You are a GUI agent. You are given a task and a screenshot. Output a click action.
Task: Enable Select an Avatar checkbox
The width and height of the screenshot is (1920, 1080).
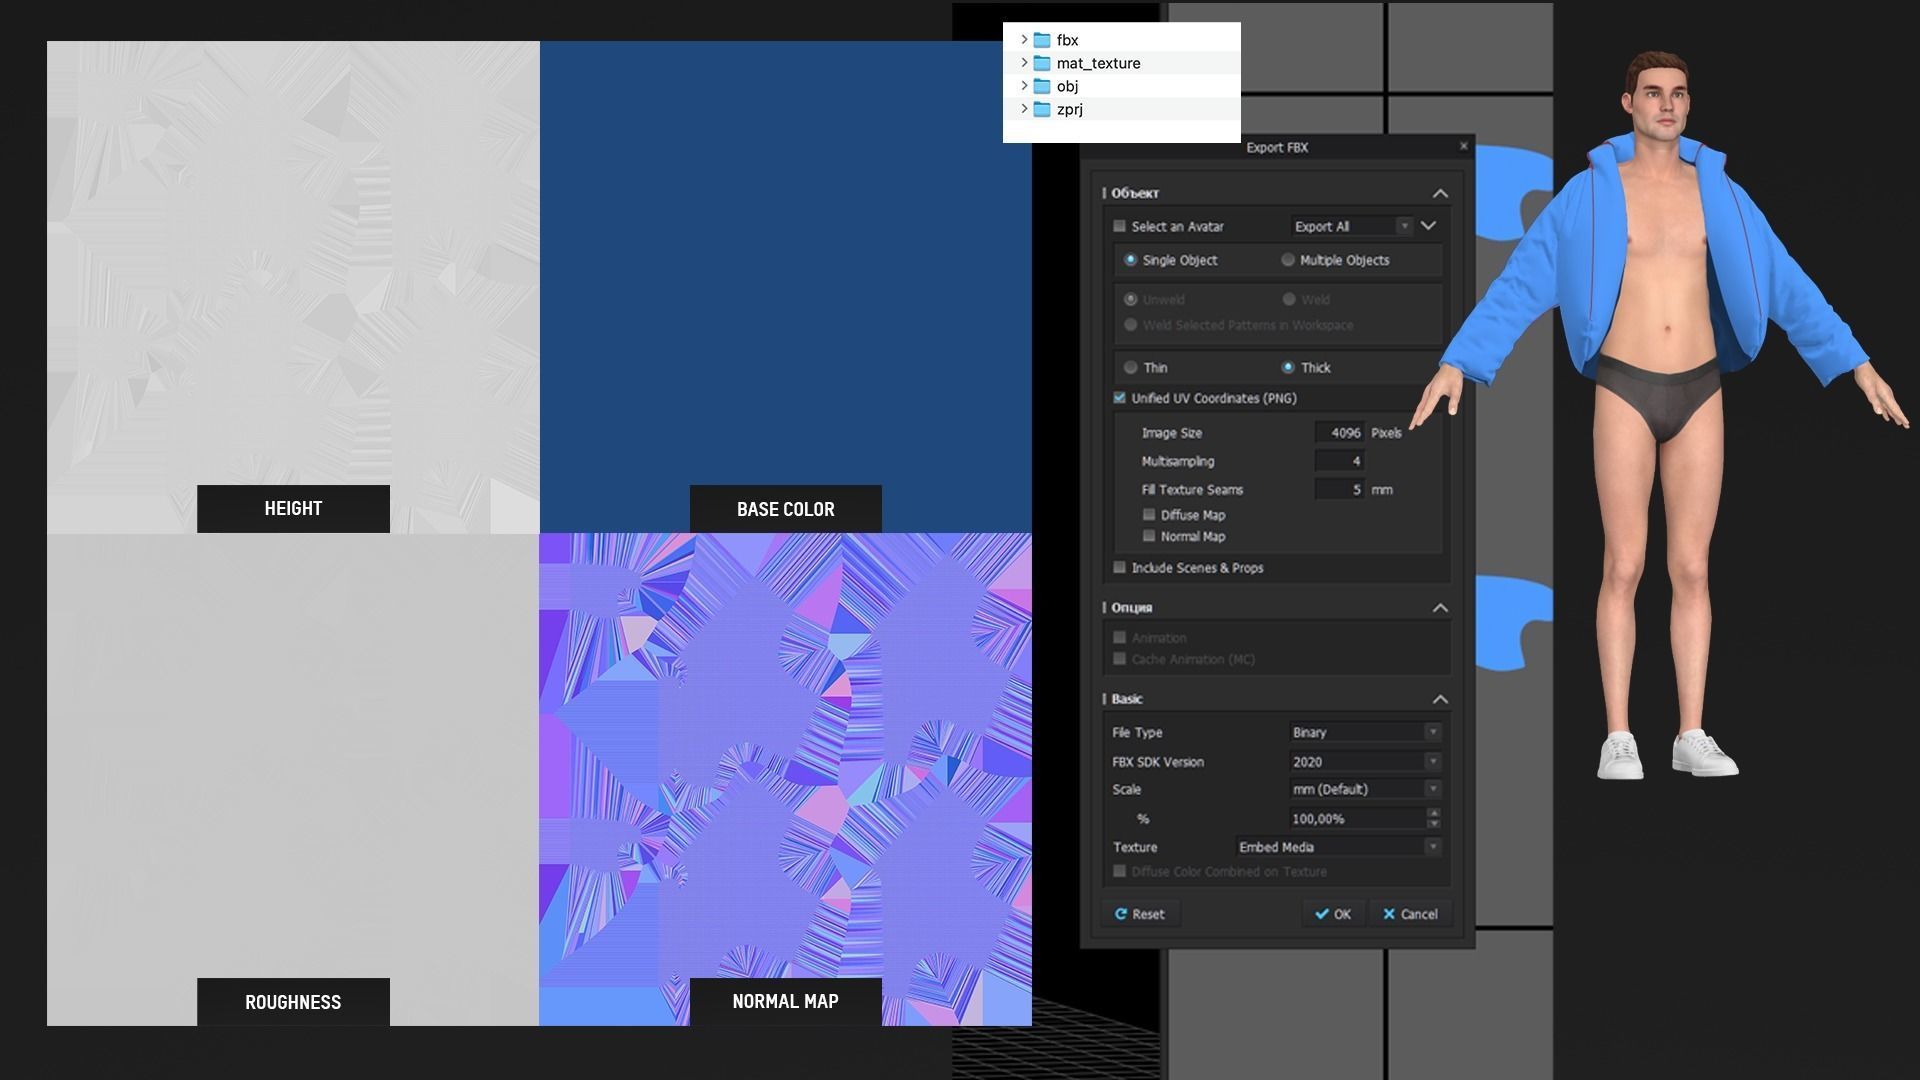tap(1120, 227)
